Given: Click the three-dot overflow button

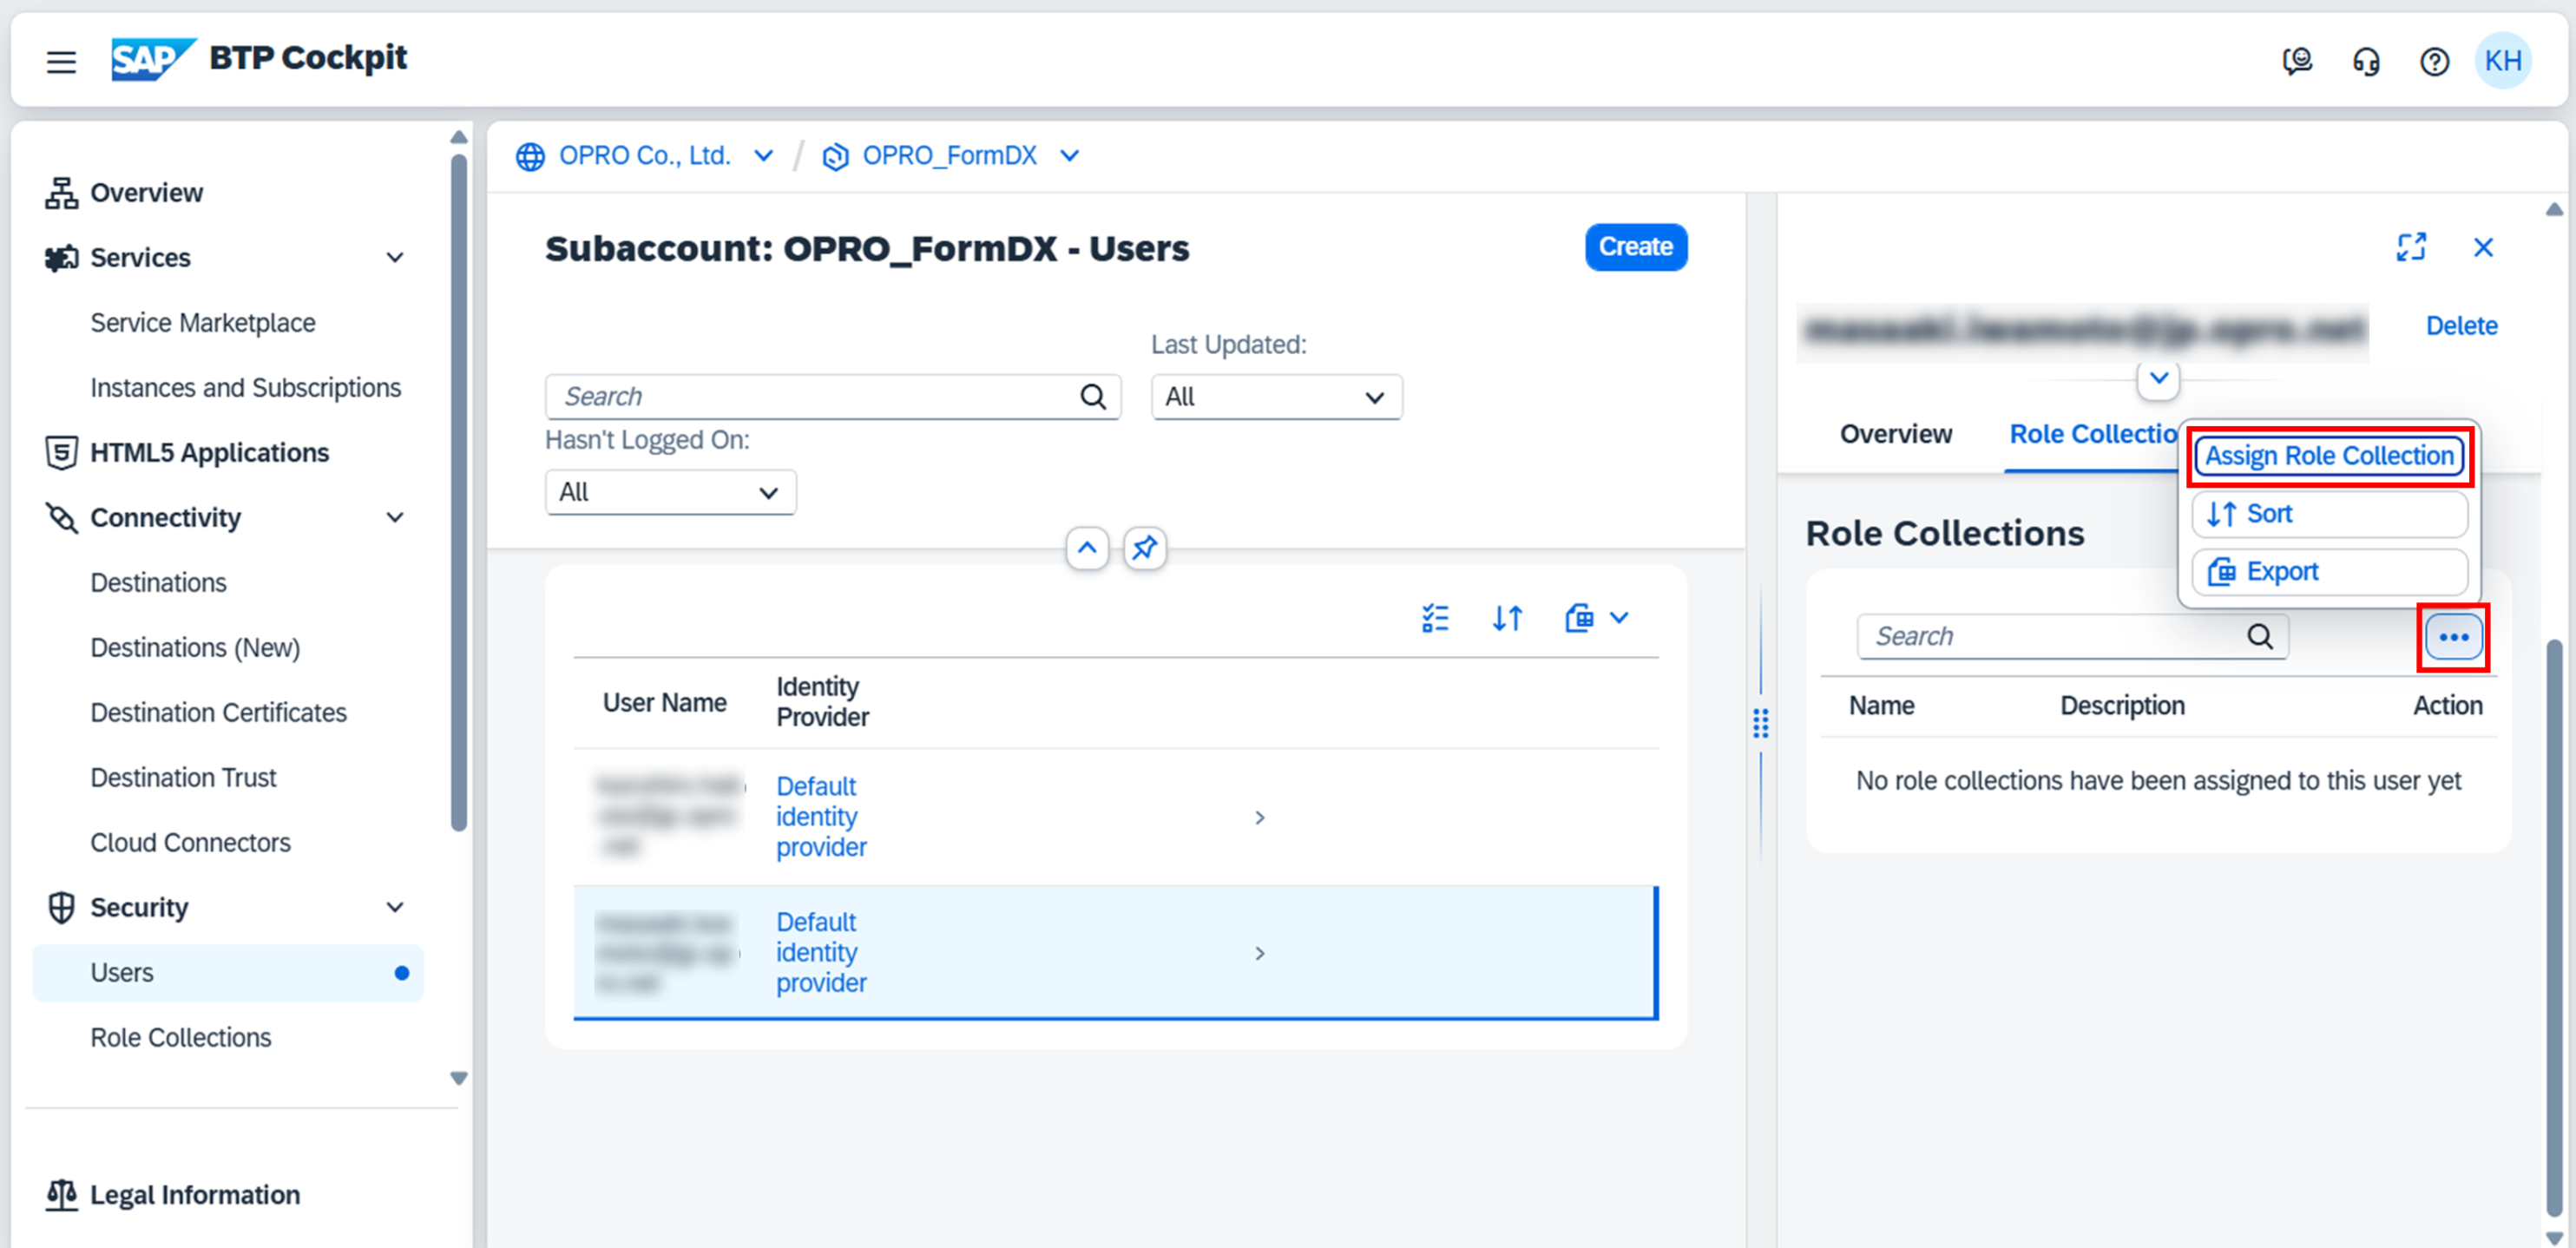Looking at the screenshot, I should [x=2452, y=637].
